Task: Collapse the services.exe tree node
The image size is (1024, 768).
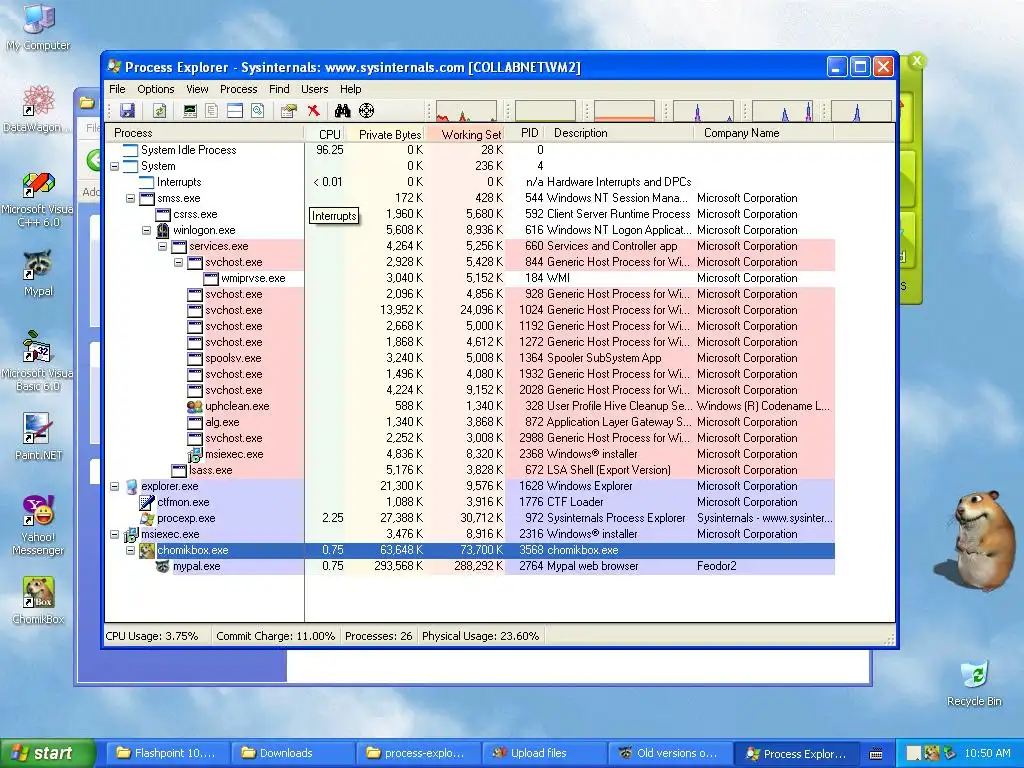Action: 162,247
